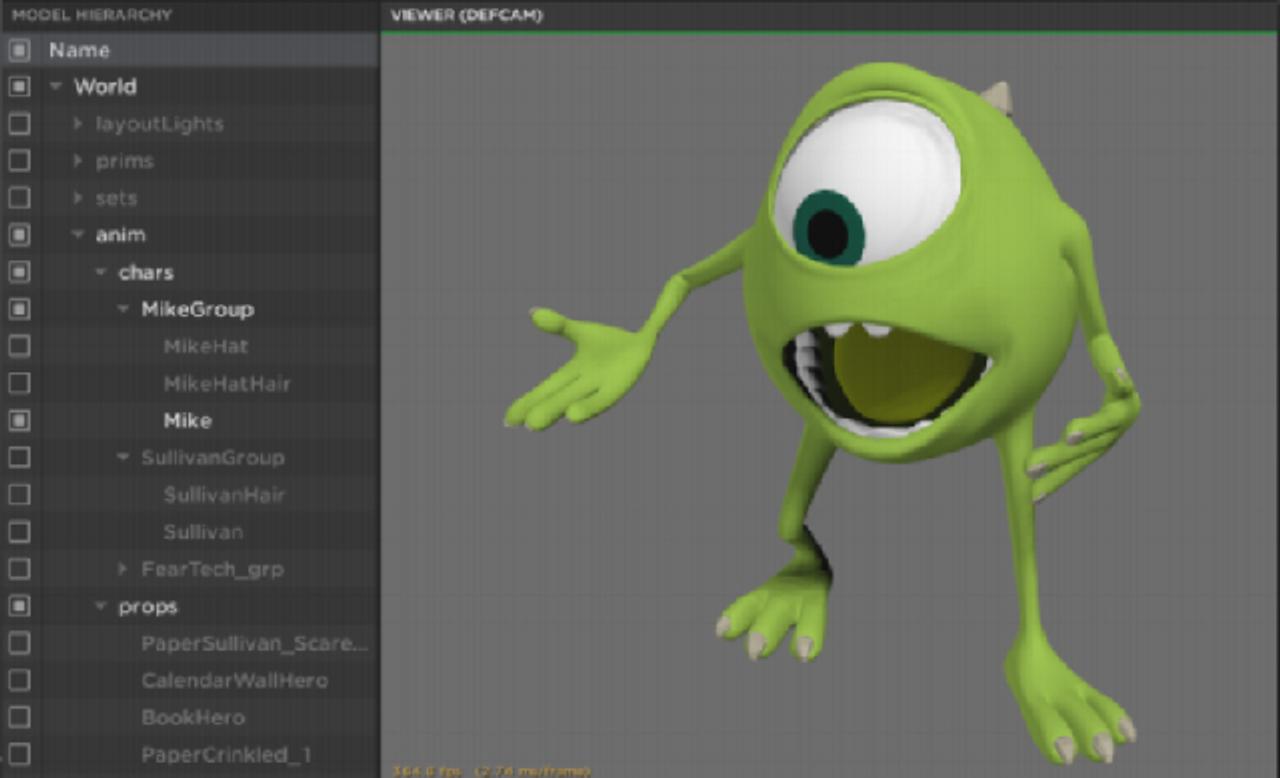Image resolution: width=1280 pixels, height=778 pixels.
Task: Toggle the checkbox next to World
Action: 19,87
